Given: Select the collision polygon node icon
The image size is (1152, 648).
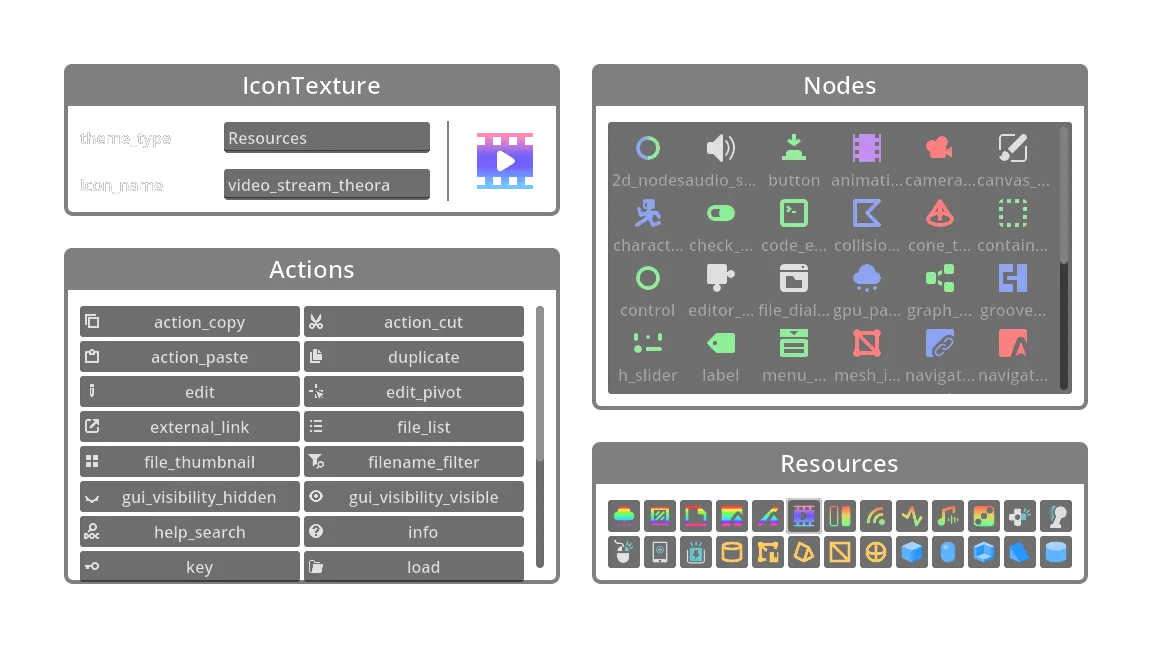Looking at the screenshot, I should (866, 214).
